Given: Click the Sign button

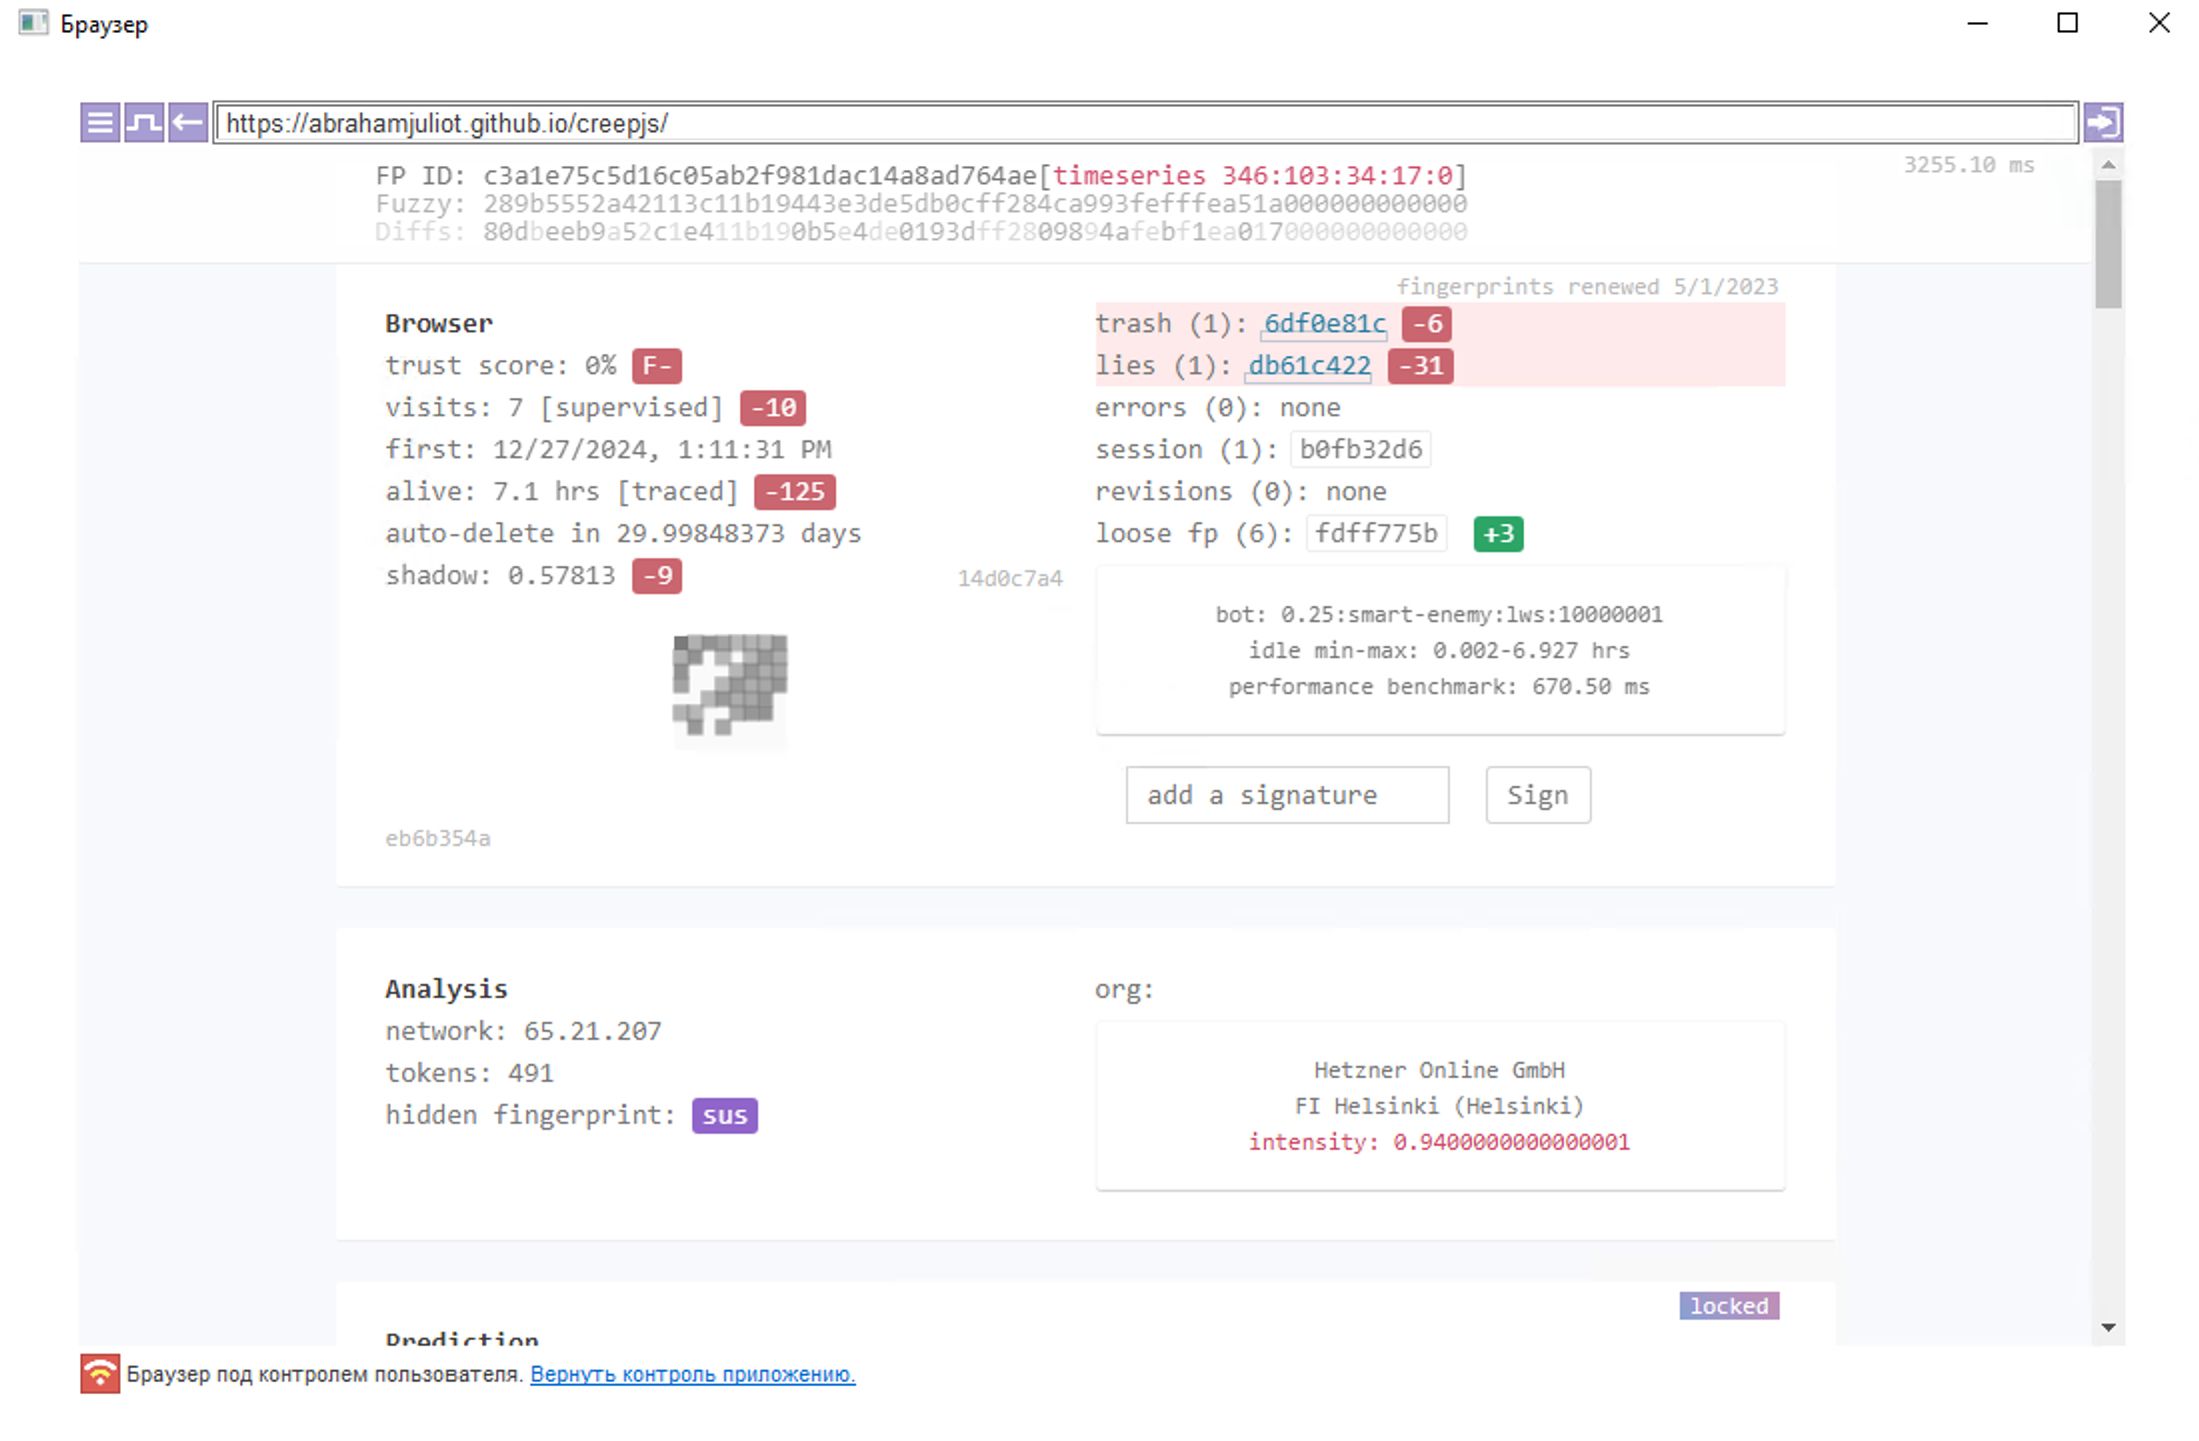Looking at the screenshot, I should point(1537,795).
